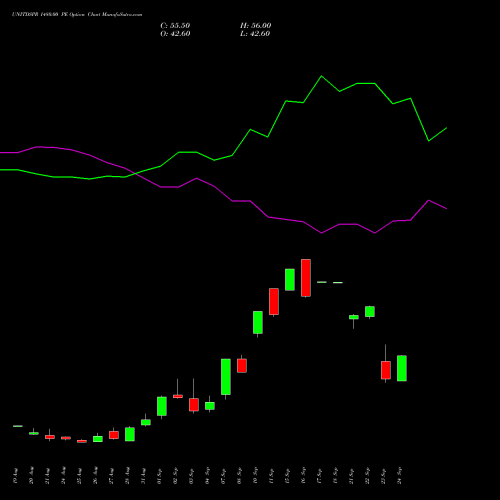Screen dimensions: 500x500
Task: Click the low value 'L: 42.60'
Action: 255,34
